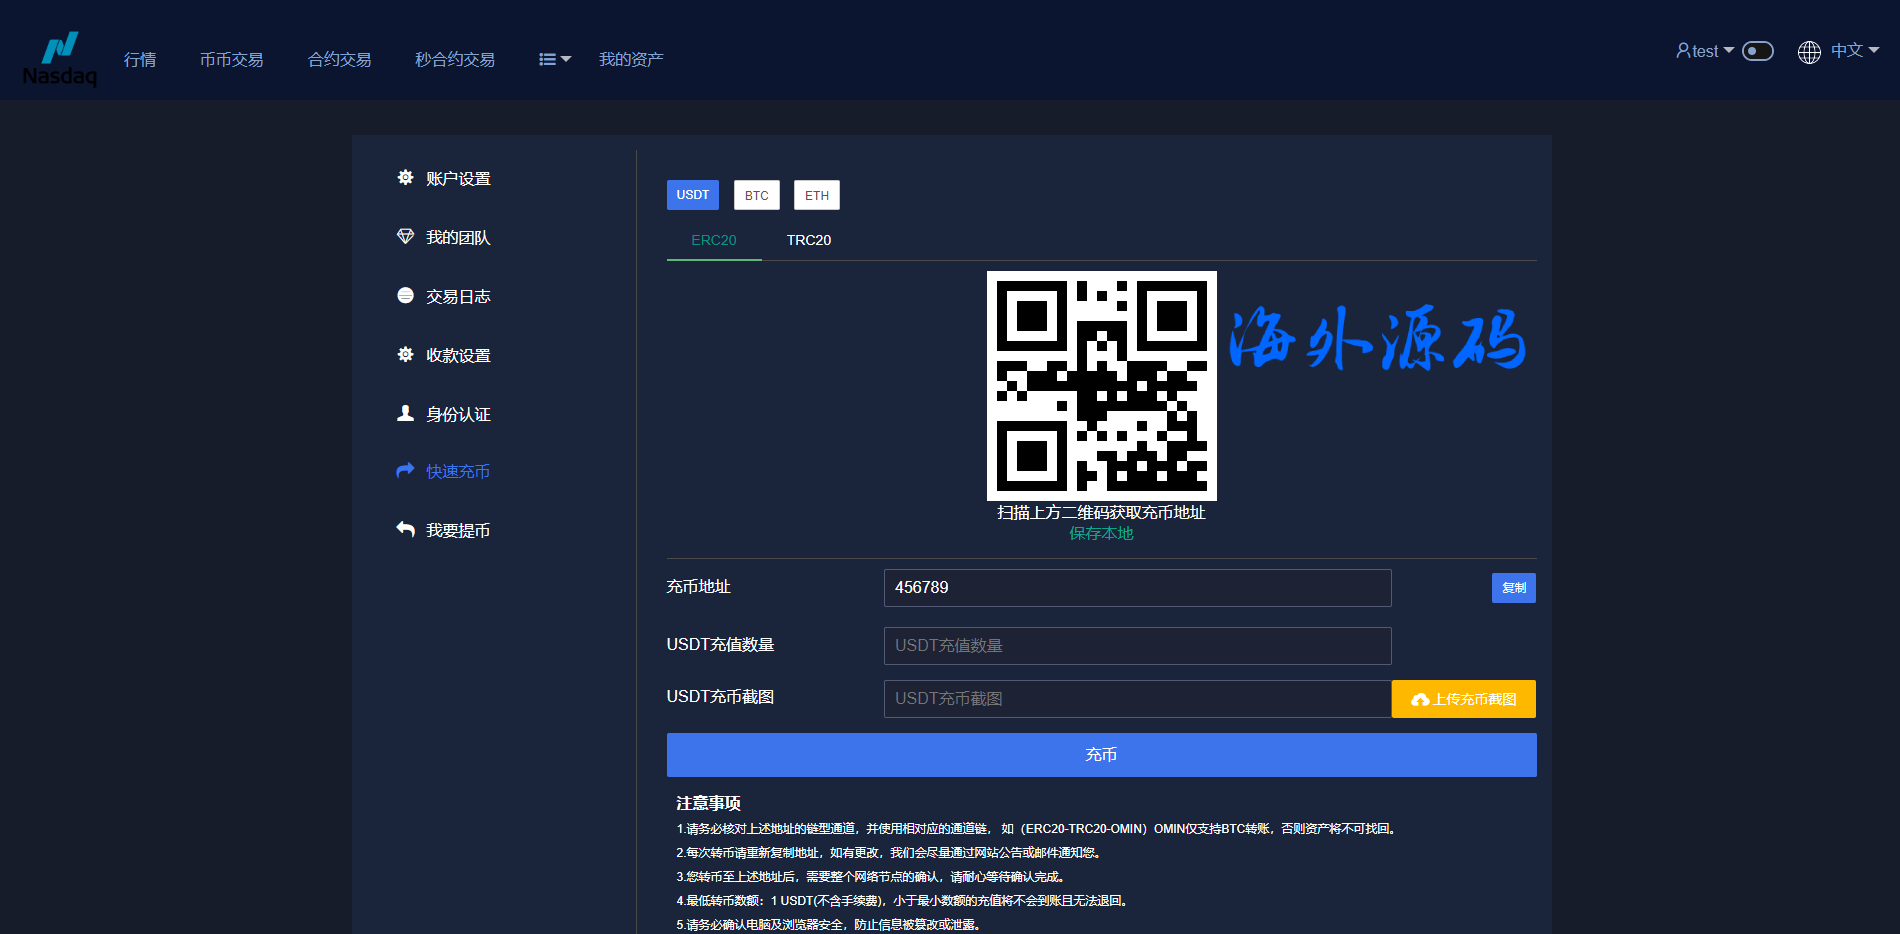The image size is (1900, 934).
Task: Open the test user dropdown
Action: (x=1704, y=51)
